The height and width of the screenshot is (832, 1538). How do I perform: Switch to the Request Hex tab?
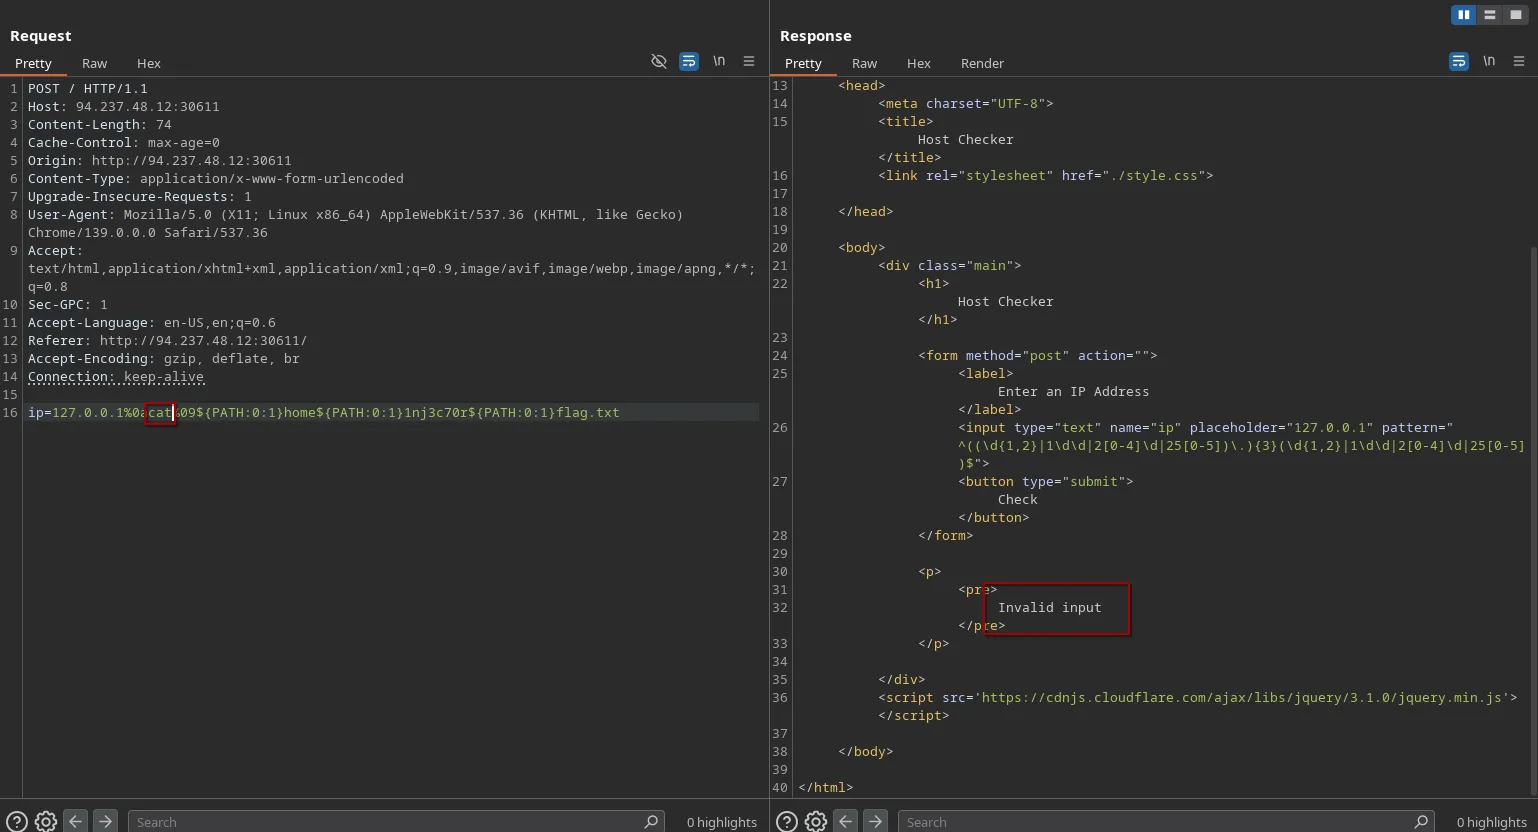click(148, 63)
